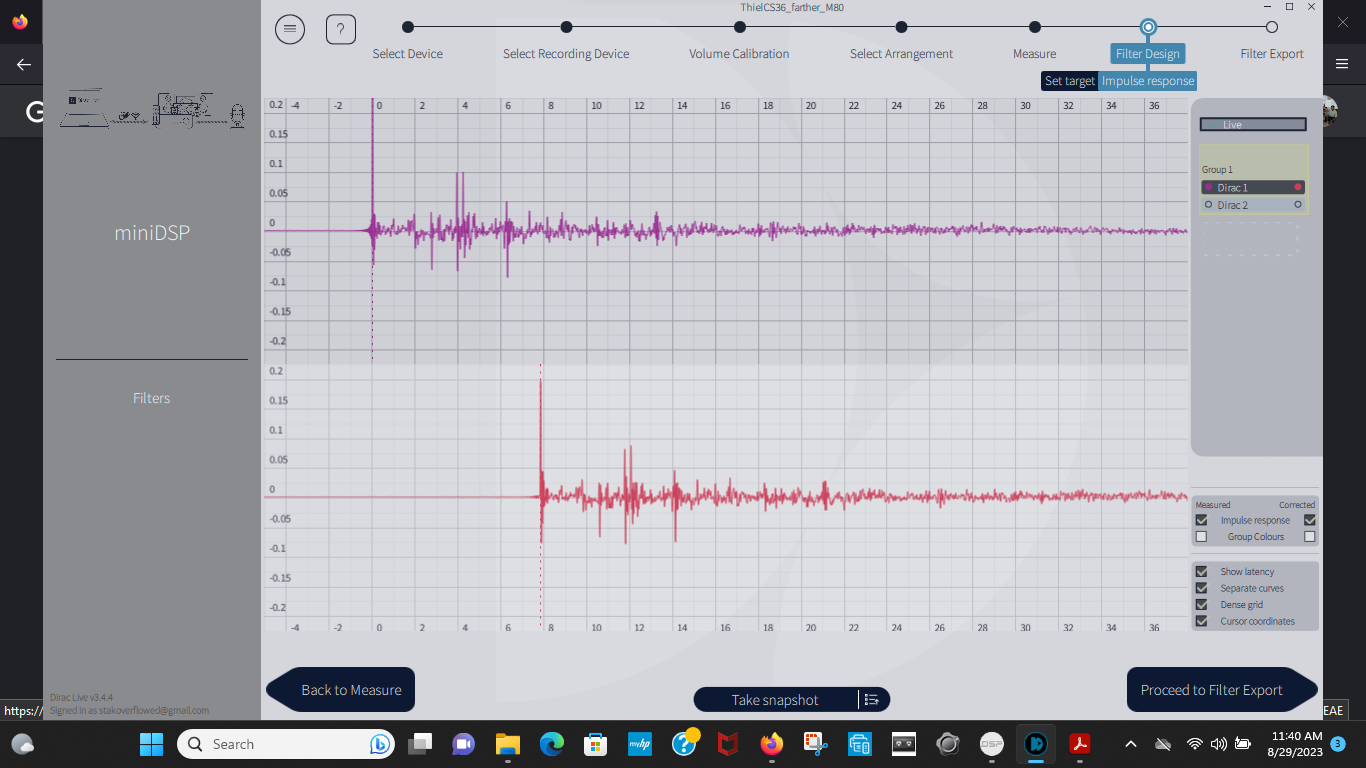Toggle Measured Impulse response checkbox

[x=1201, y=520]
